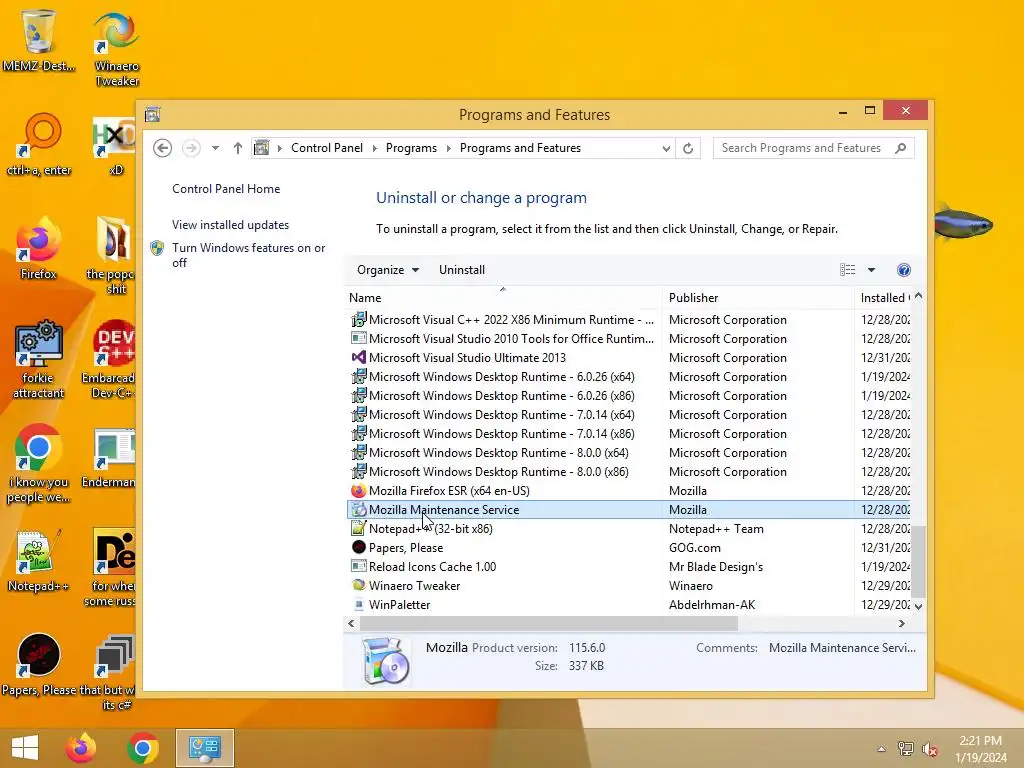Show hidden tray icons
This screenshot has width=1024, height=768.
coord(882,749)
